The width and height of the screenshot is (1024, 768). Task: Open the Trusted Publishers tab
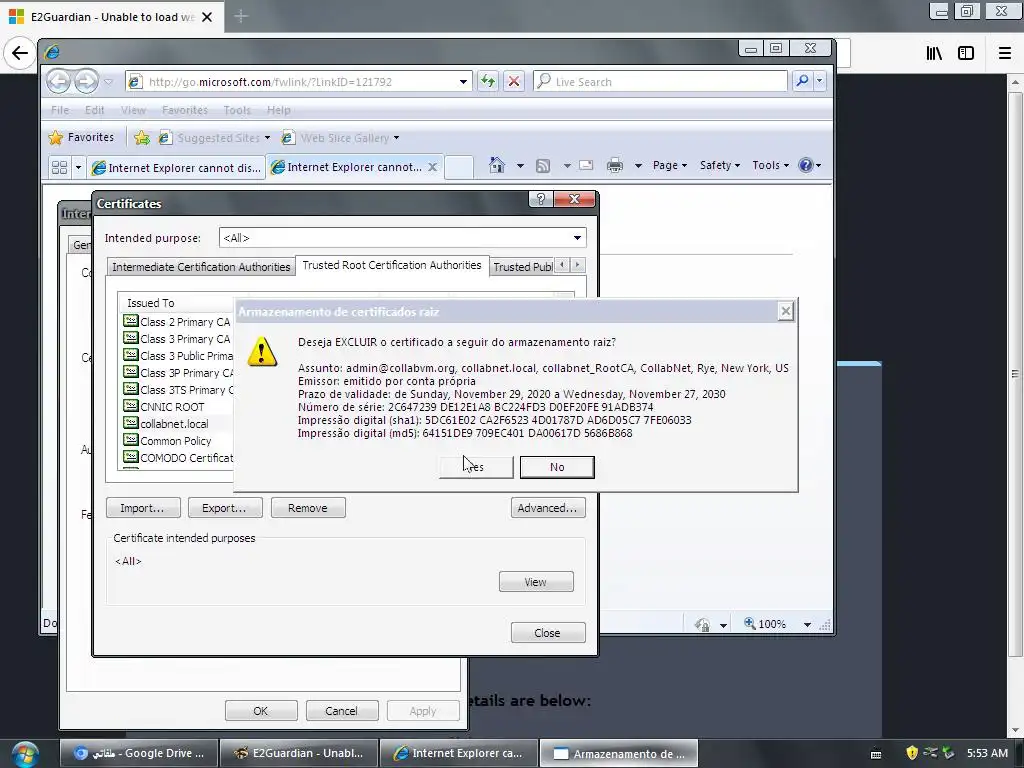point(522,266)
